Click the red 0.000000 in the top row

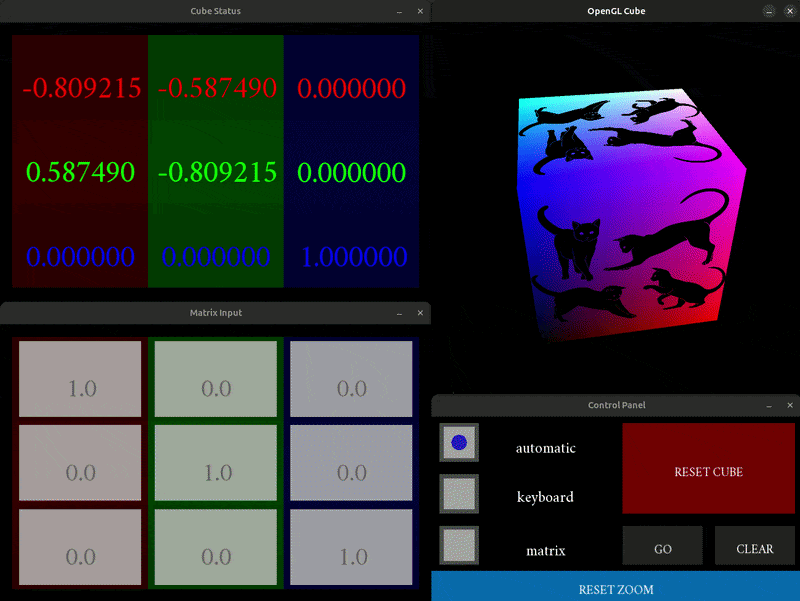click(x=352, y=88)
